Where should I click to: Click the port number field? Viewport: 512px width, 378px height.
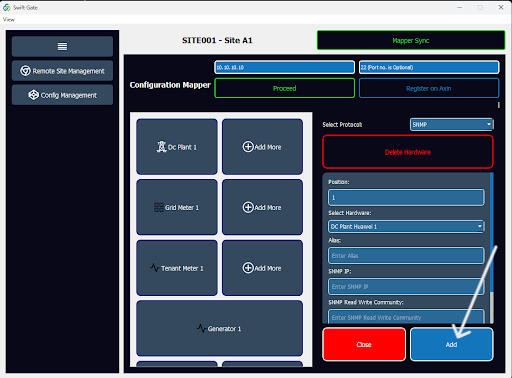429,67
